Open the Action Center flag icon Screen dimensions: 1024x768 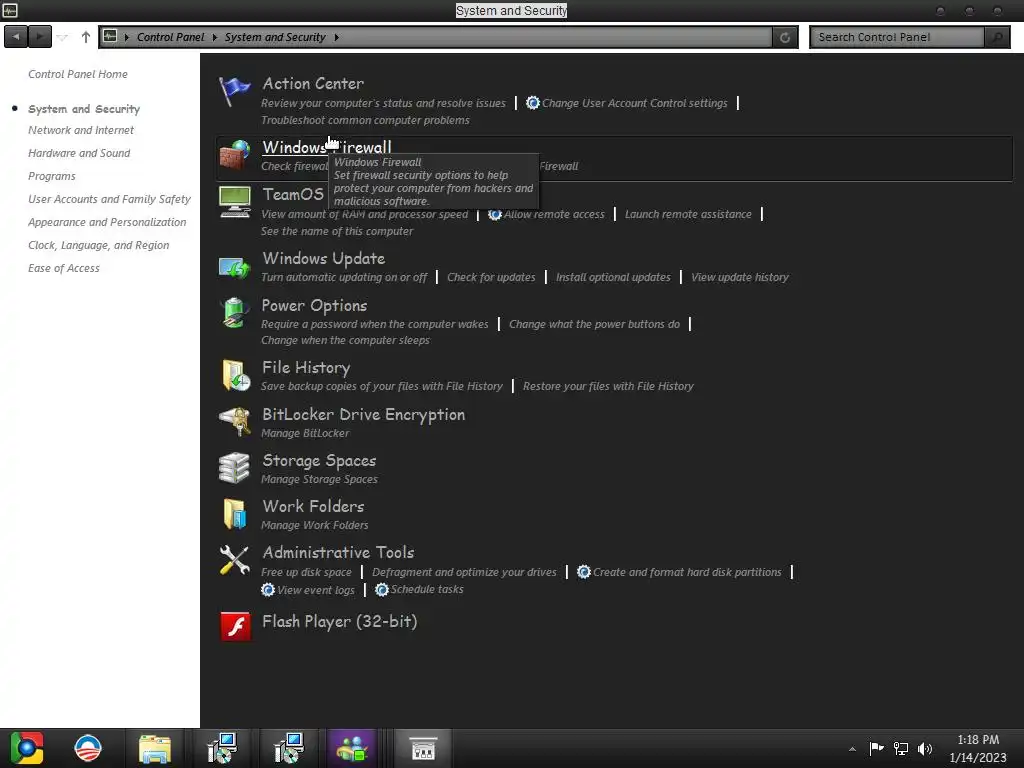(234, 91)
